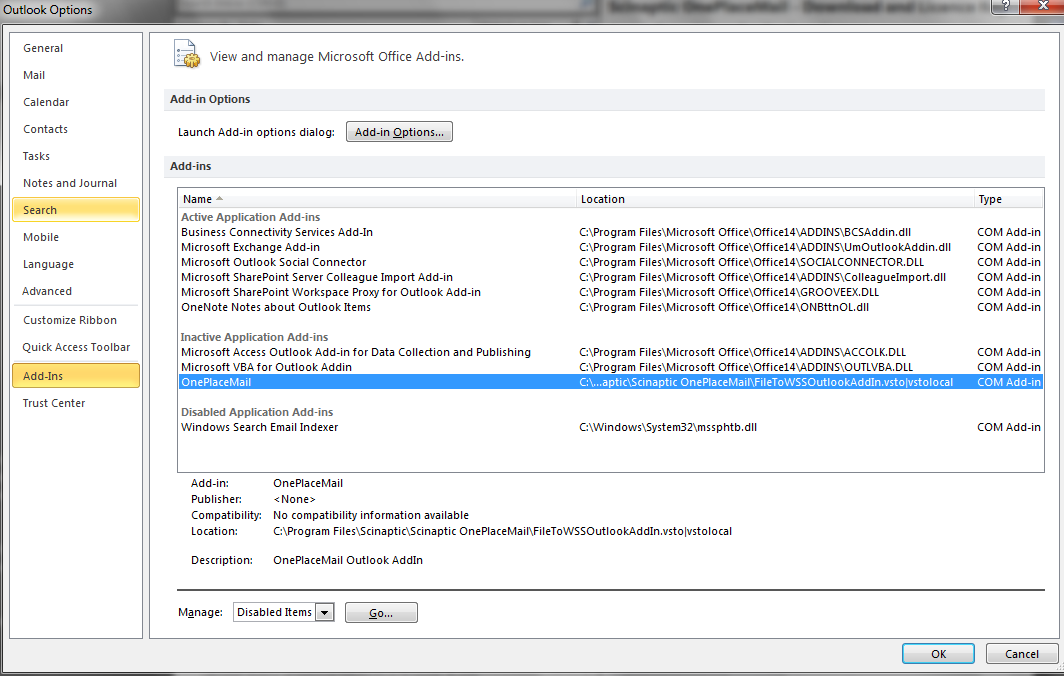Image resolution: width=1064 pixels, height=676 pixels.
Task: Click the help question mark icon
Action: point(1006,6)
